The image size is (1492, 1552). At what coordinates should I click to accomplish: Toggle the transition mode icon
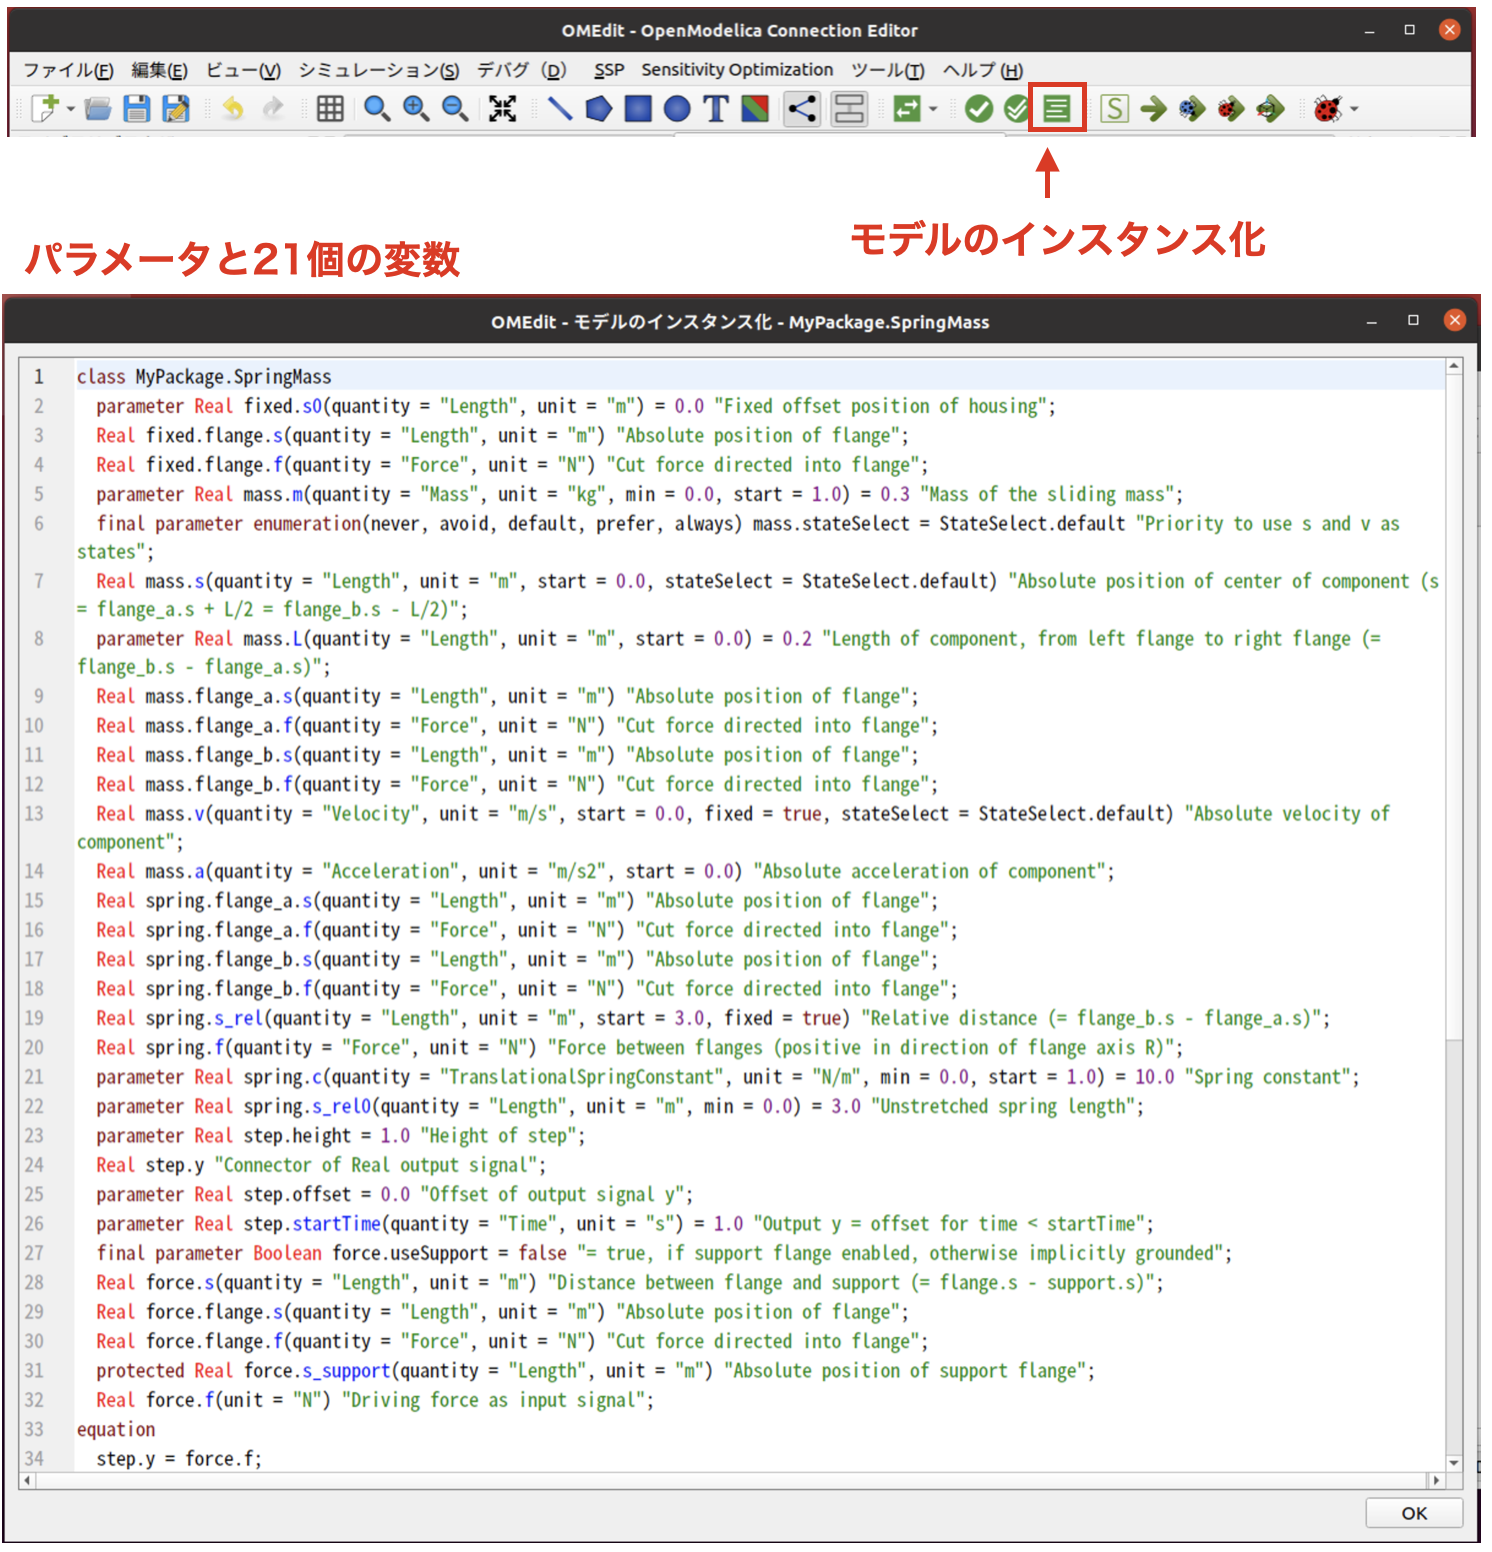click(849, 108)
